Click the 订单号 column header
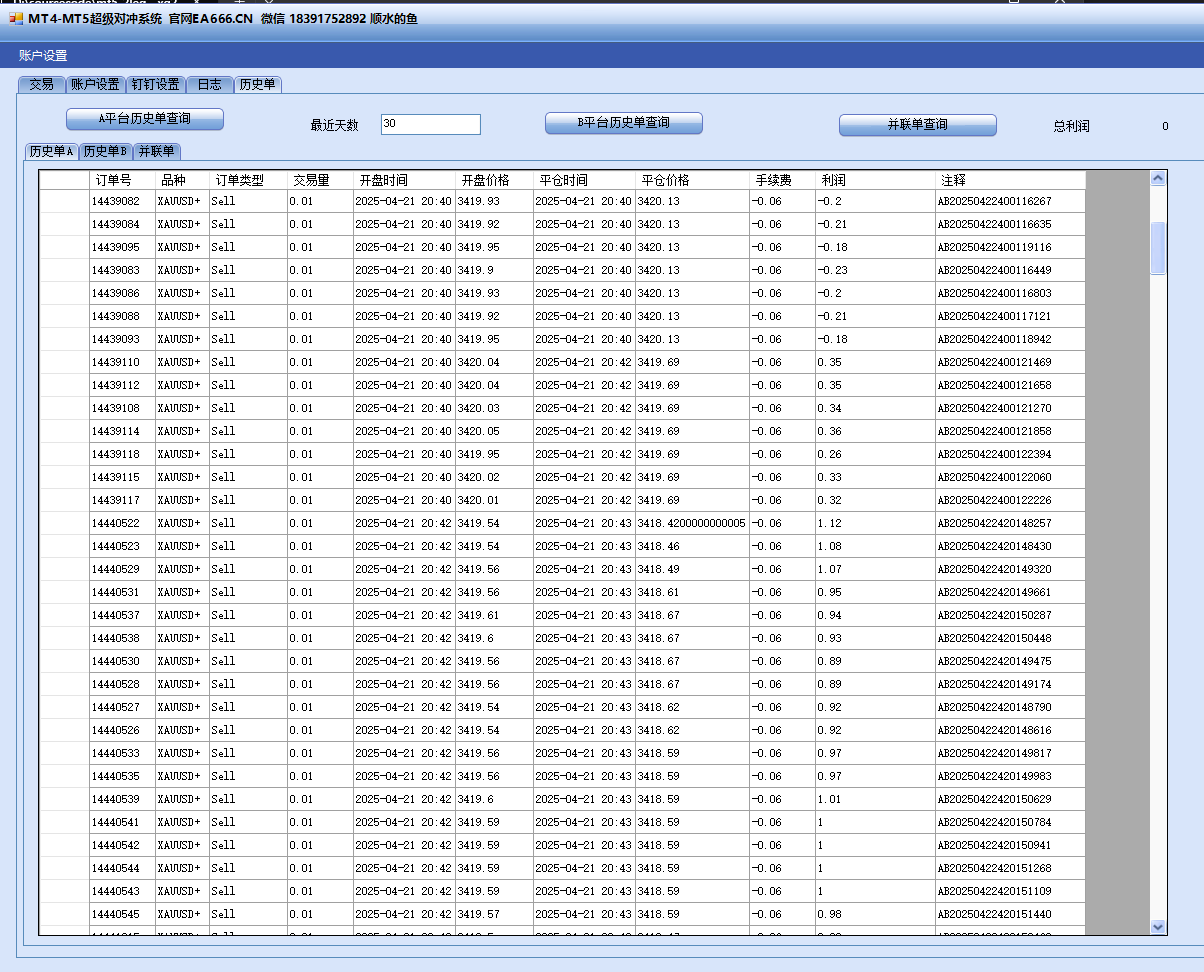The image size is (1204, 972). pos(114,181)
